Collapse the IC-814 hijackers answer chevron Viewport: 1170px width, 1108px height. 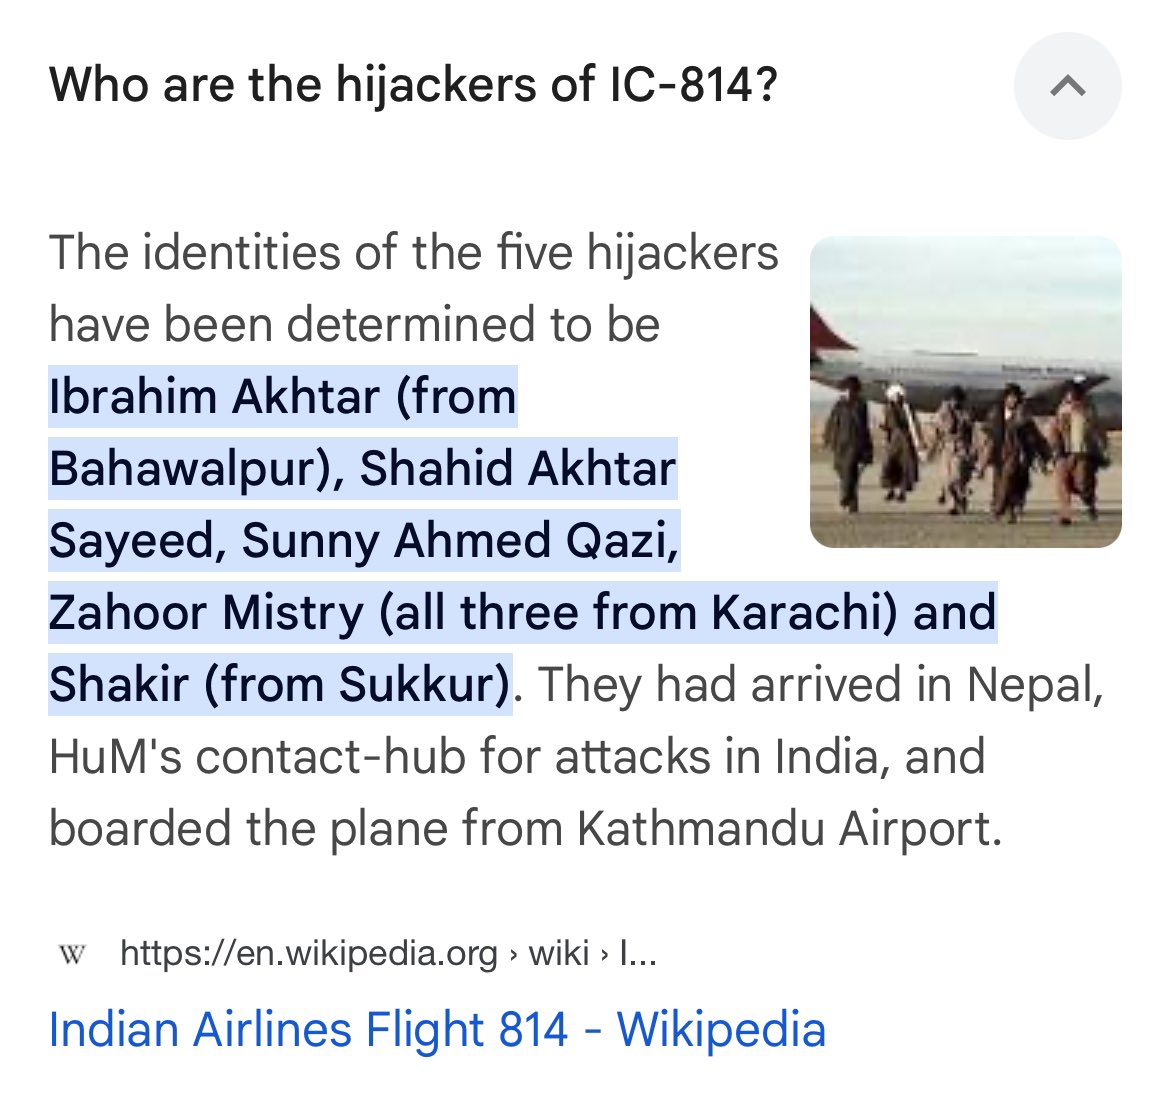(1067, 86)
